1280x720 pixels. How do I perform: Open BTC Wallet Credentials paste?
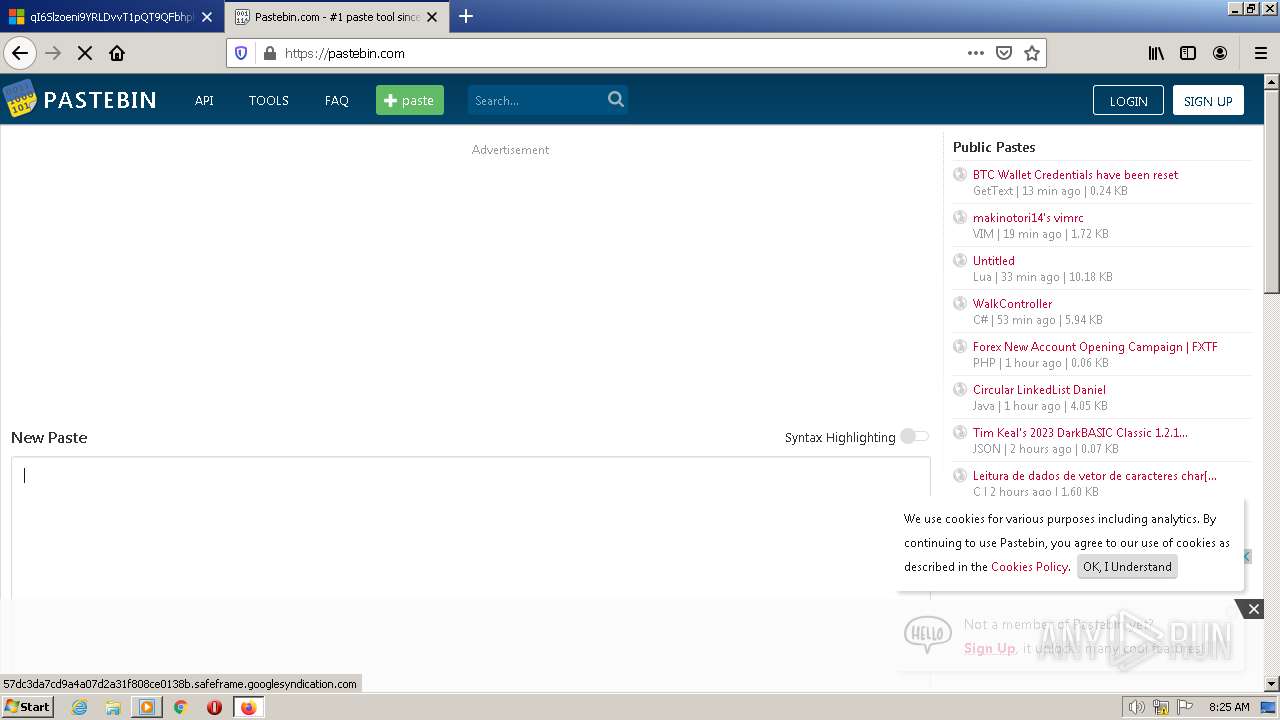tap(1075, 174)
